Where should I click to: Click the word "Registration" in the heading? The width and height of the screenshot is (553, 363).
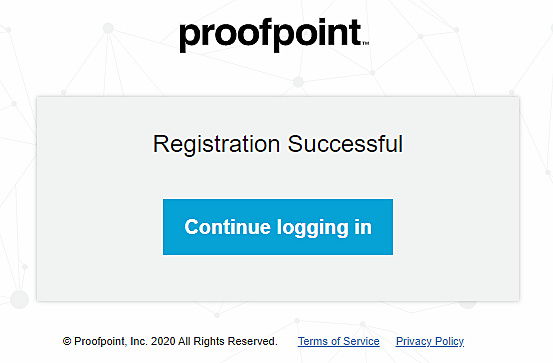[217, 144]
